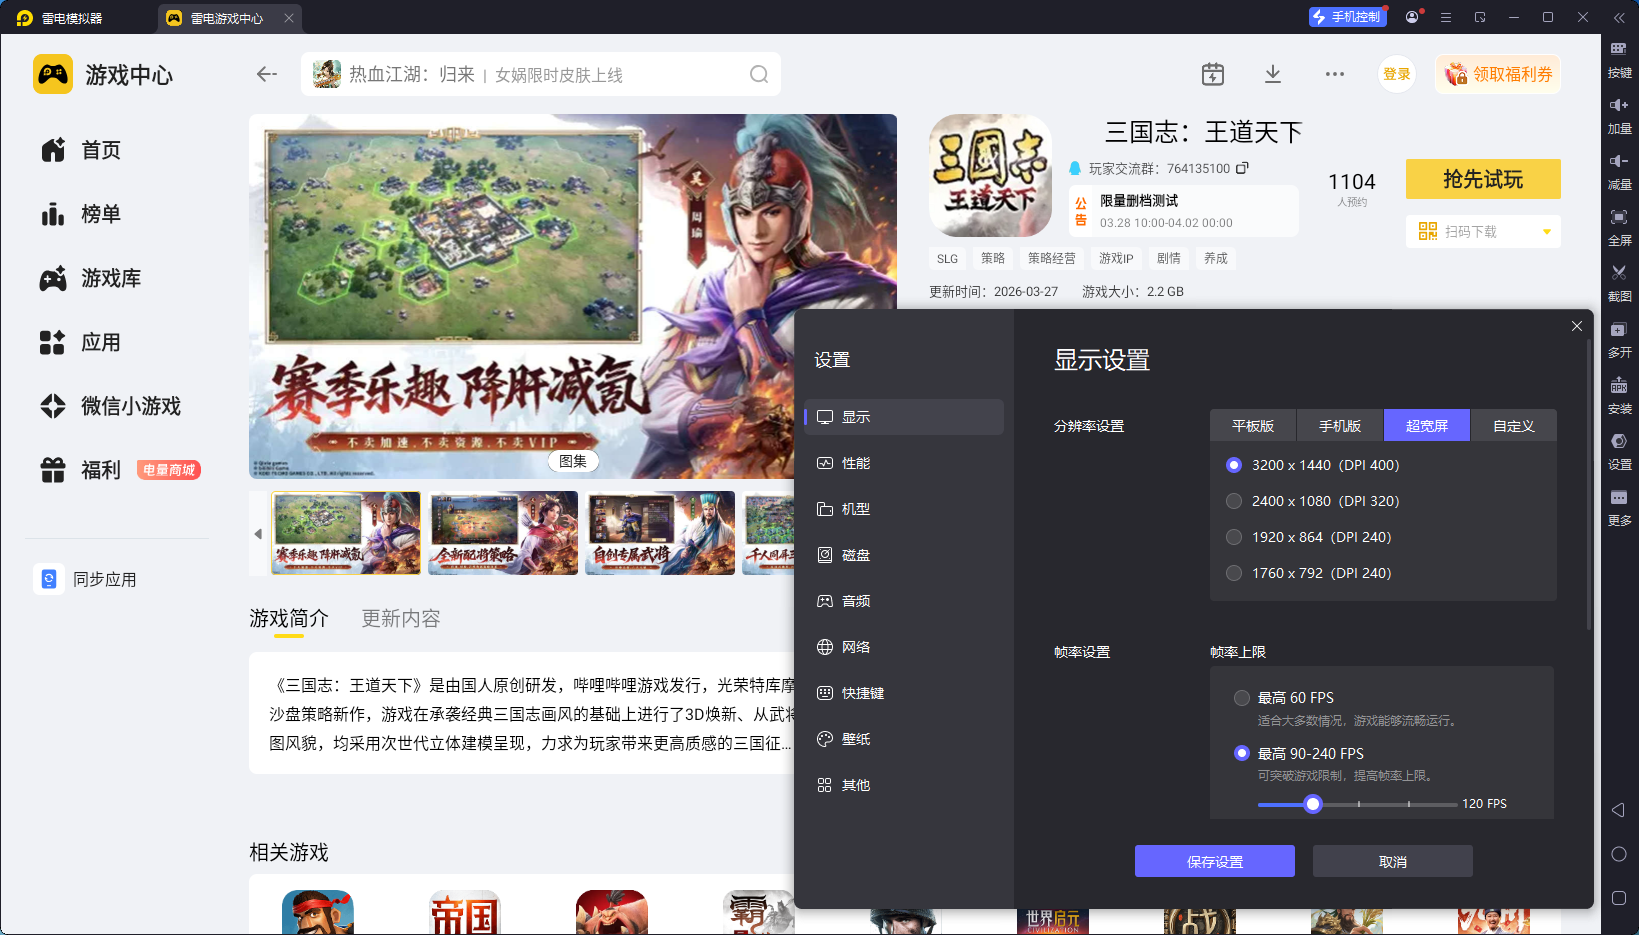
Task: Click 取消 button in settings
Action: pos(1393,861)
